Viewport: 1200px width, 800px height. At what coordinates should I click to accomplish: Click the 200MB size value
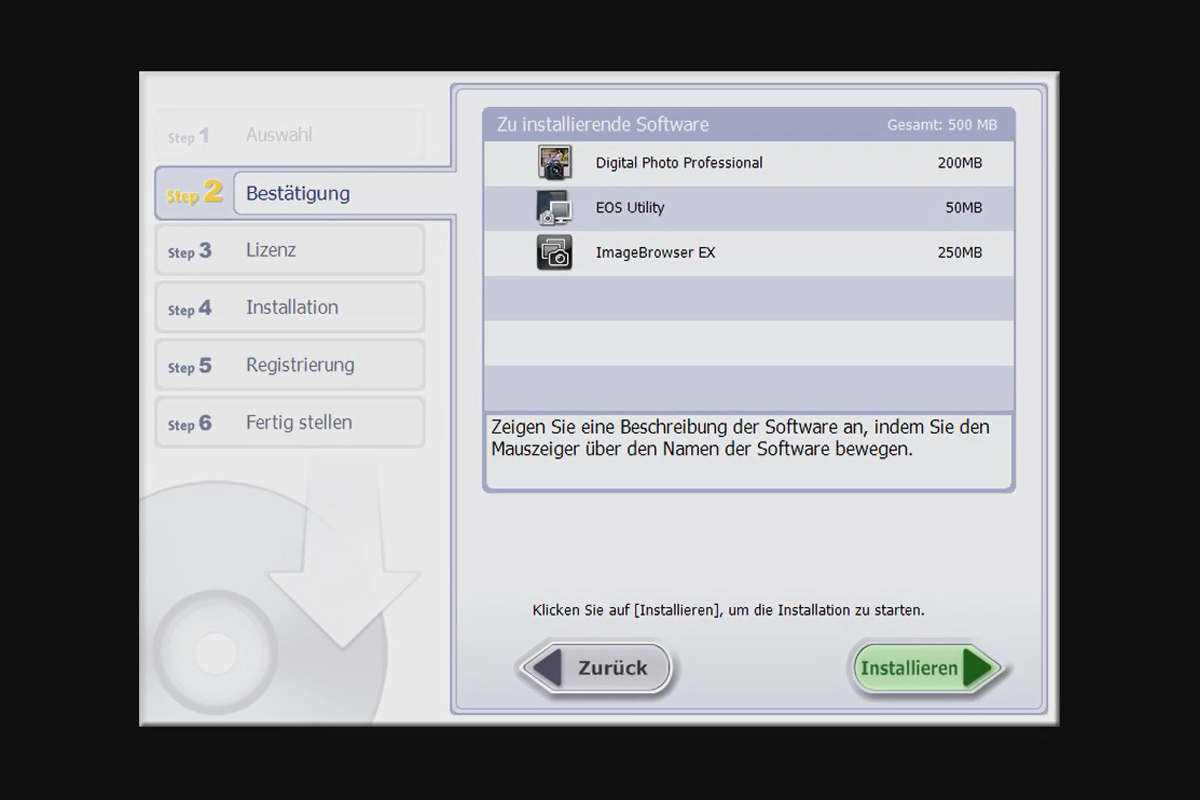(x=960, y=163)
